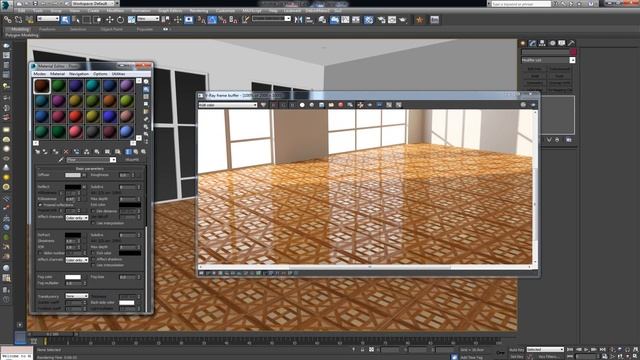Enable Use interpolation under Refract section
Screen dimensions: 640x360
click(93, 265)
